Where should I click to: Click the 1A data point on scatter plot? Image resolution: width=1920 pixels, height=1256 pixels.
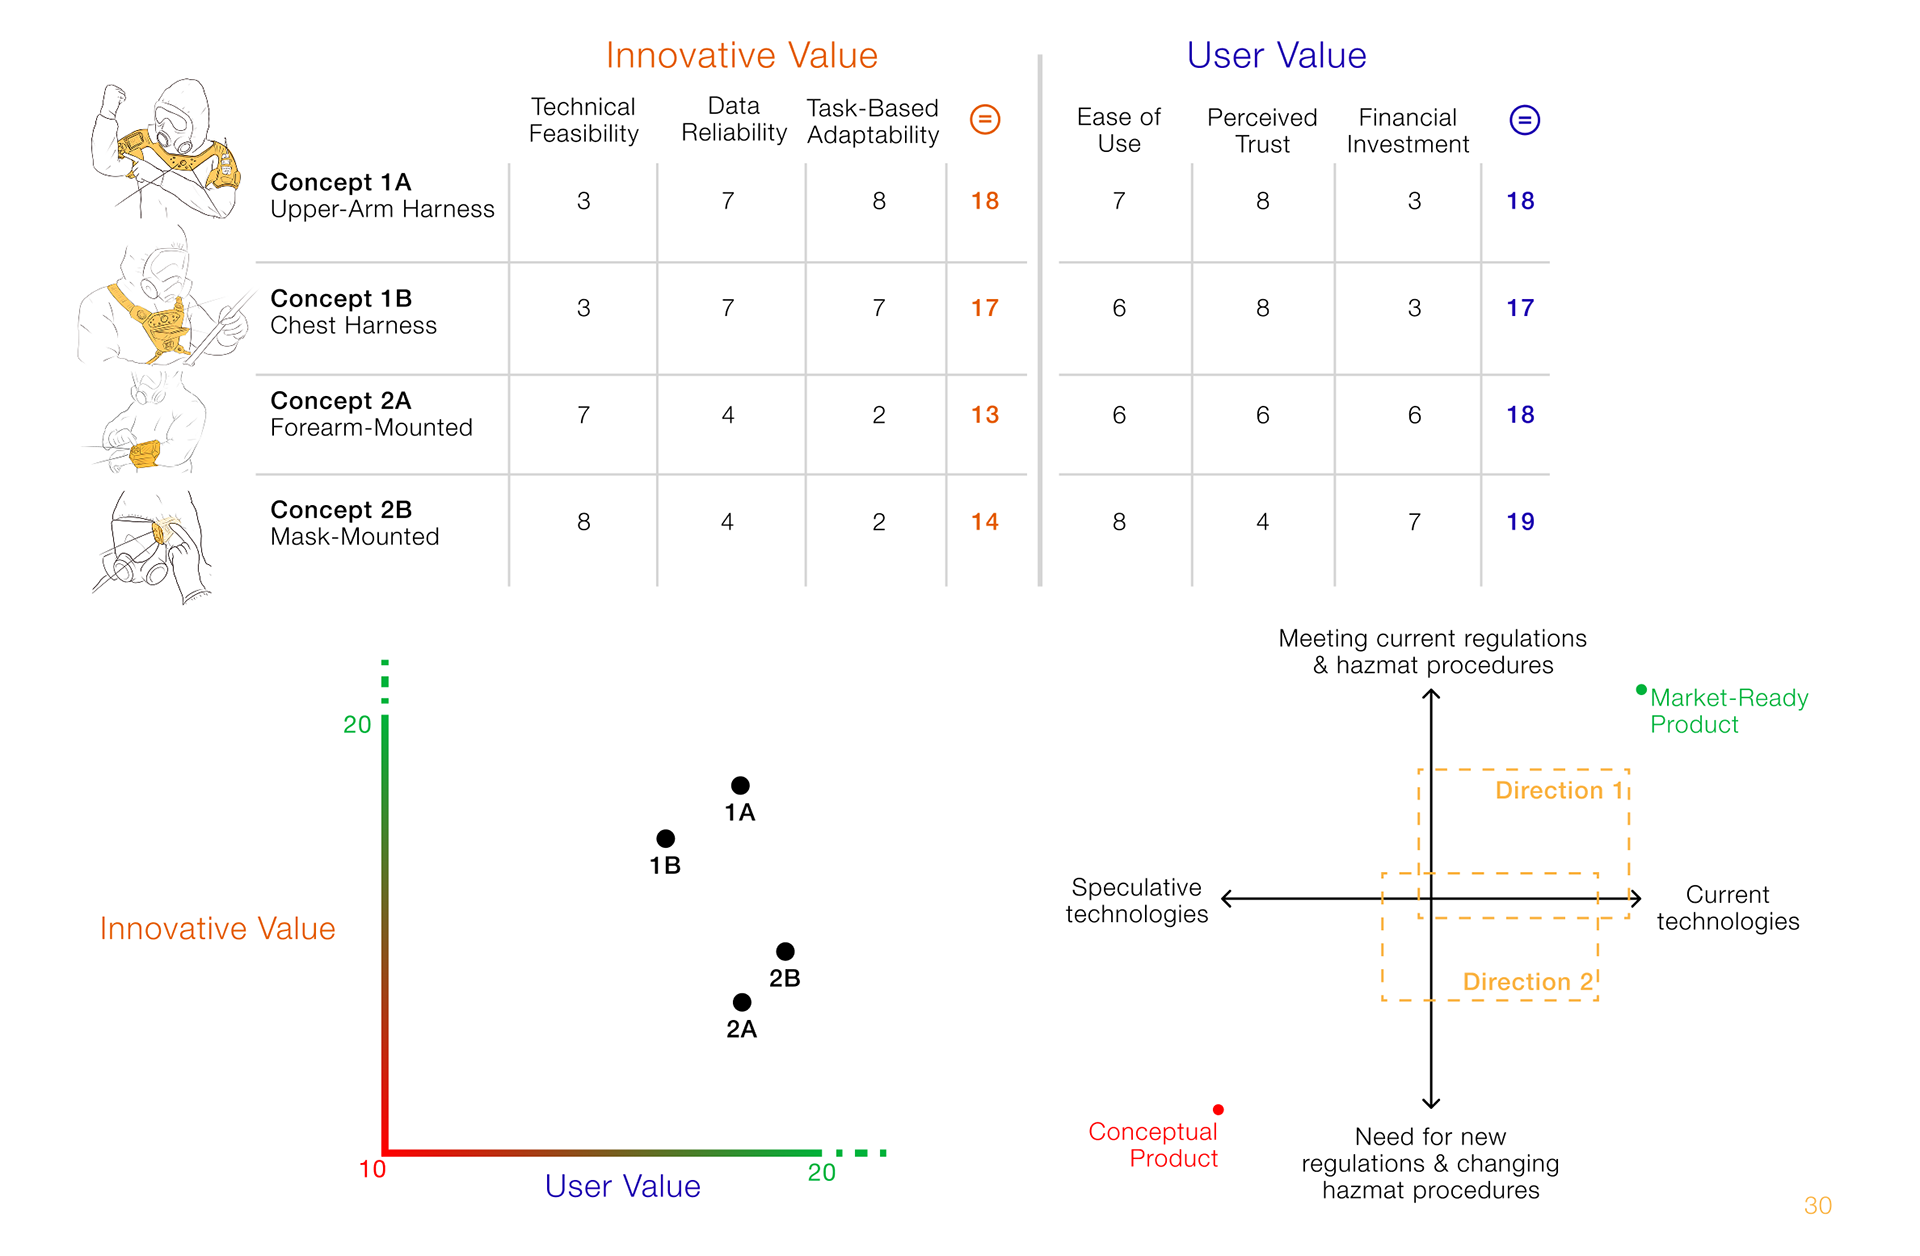pos(740,785)
